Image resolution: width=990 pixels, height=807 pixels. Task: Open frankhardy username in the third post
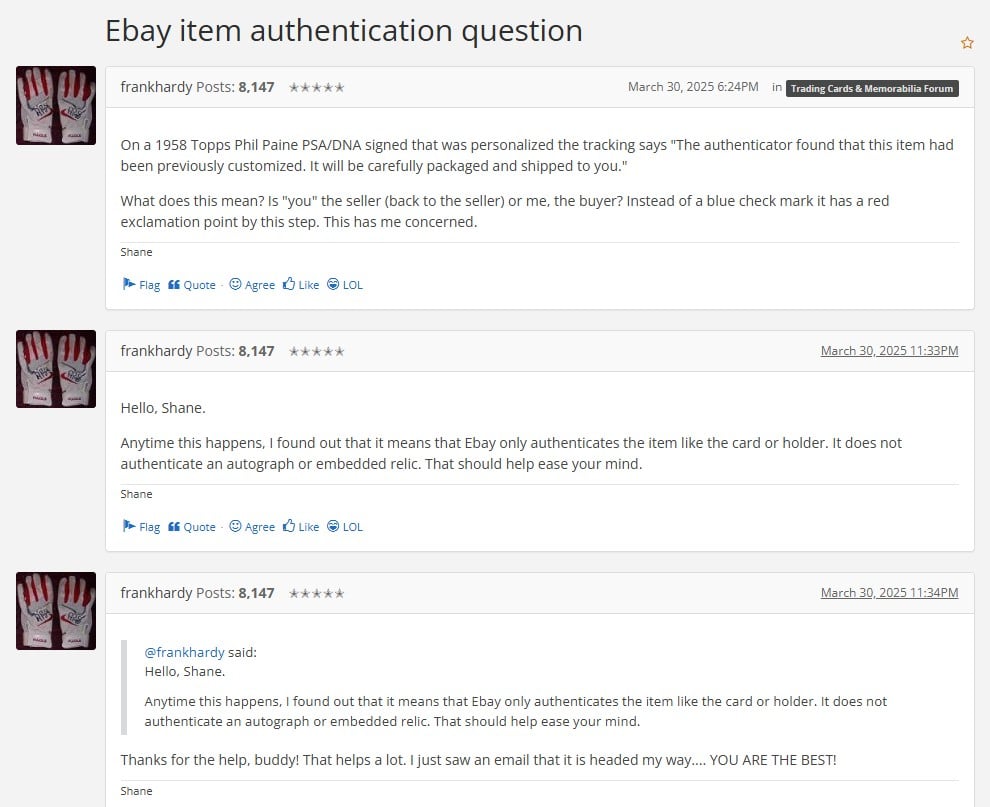(156, 593)
